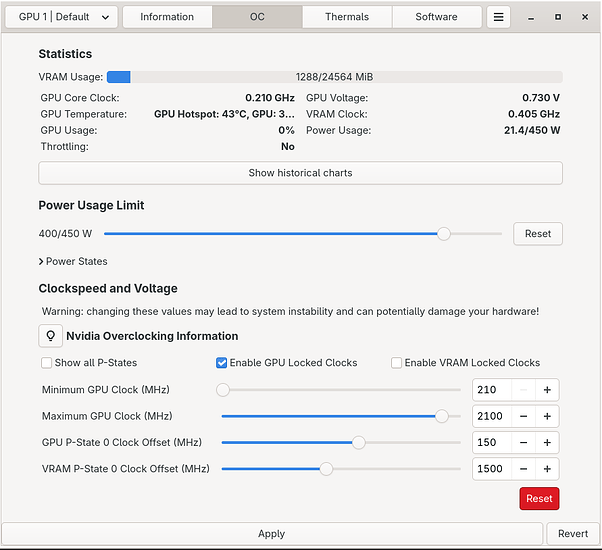This screenshot has height=550, width=602.
Task: Click the Power Usage Limit slider handle
Action: point(444,234)
